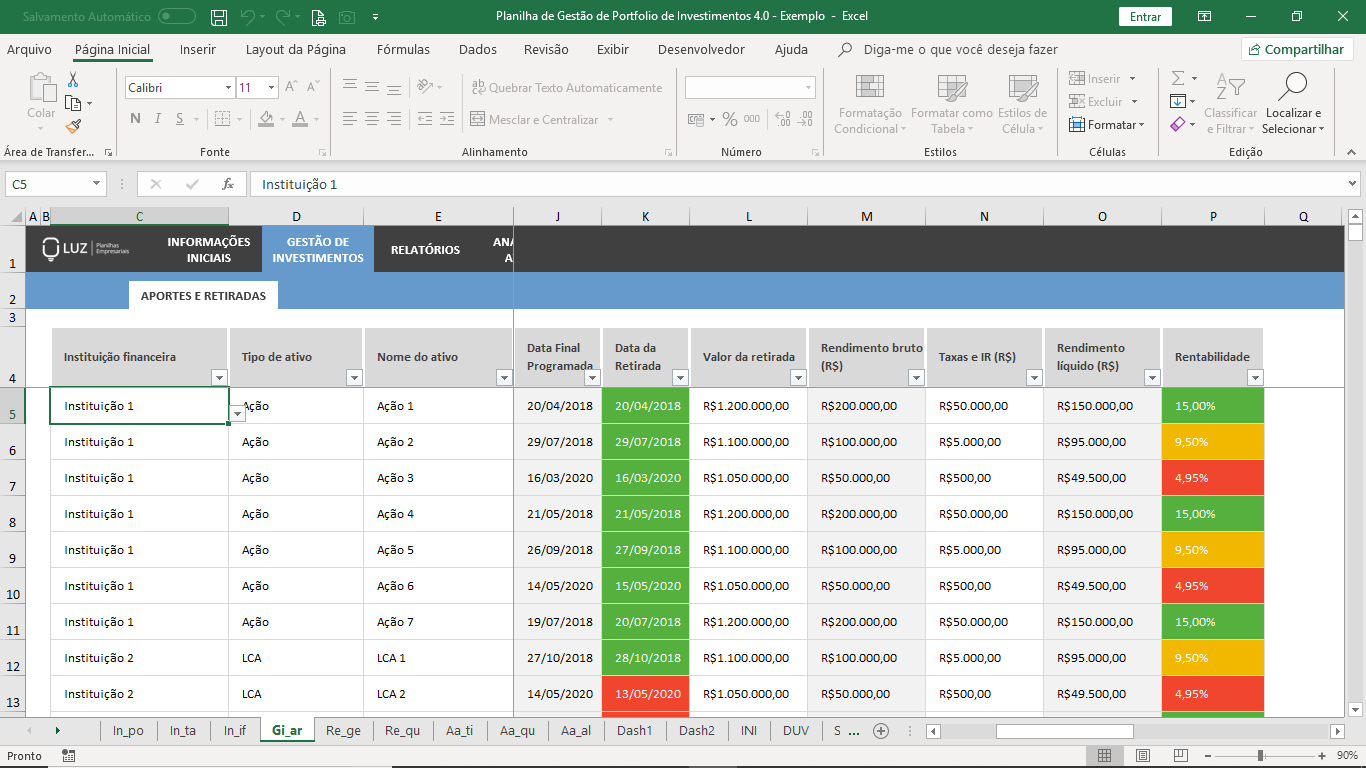Image resolution: width=1366 pixels, height=768 pixels.
Task: Open the Fórmulas ribbon tab
Action: tap(403, 49)
